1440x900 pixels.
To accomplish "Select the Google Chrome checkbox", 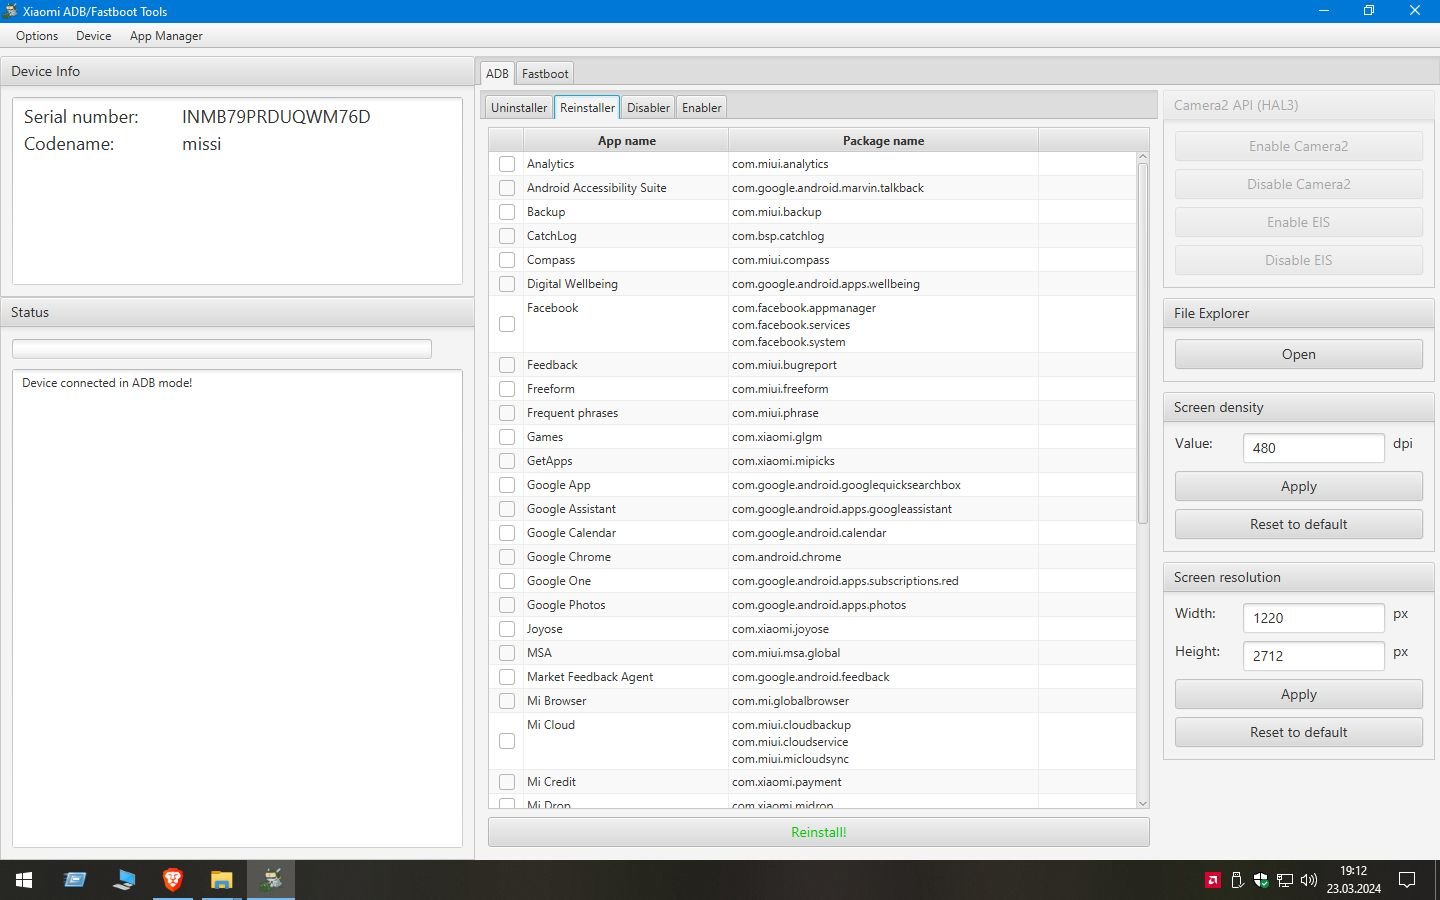I will click(507, 557).
